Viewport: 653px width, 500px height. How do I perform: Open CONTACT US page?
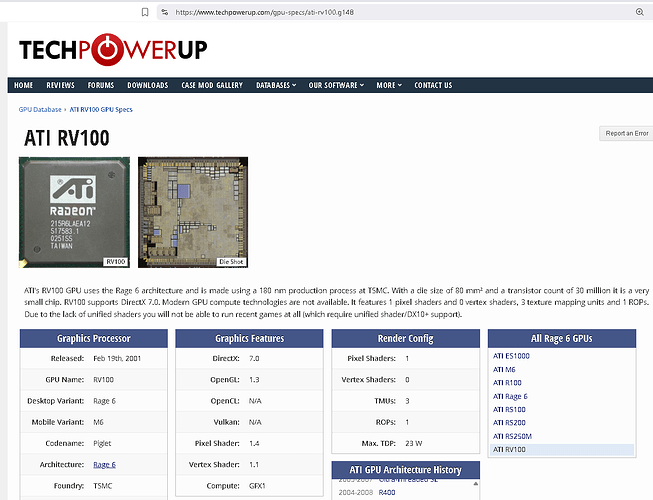433,85
